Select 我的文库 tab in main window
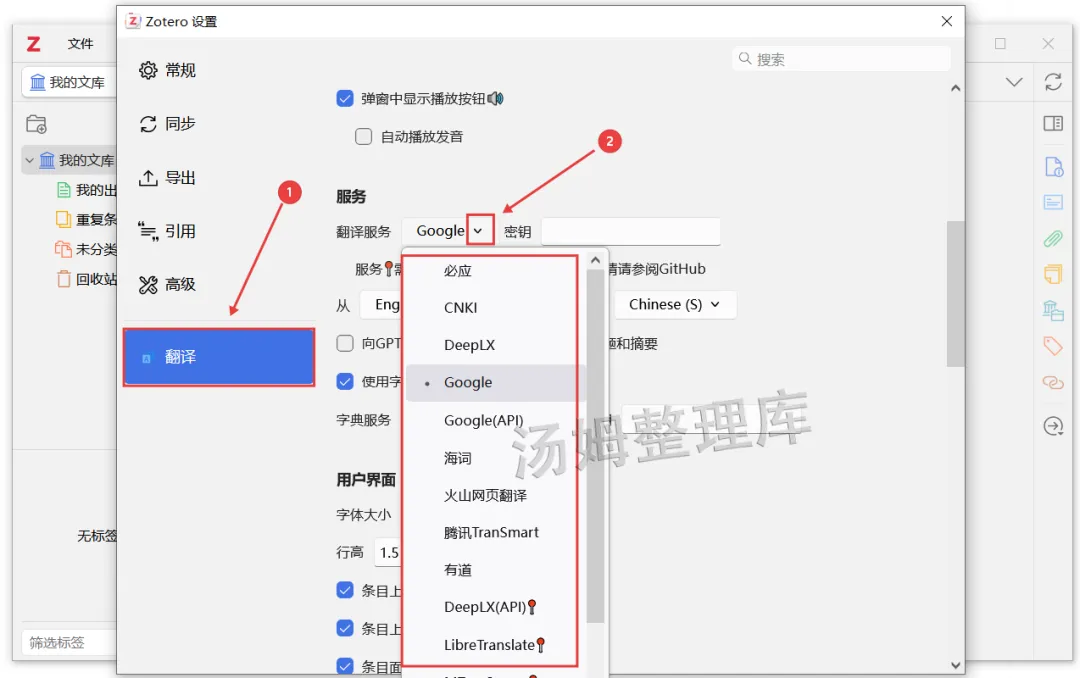Viewport: 1080px width, 678px height. tap(68, 83)
